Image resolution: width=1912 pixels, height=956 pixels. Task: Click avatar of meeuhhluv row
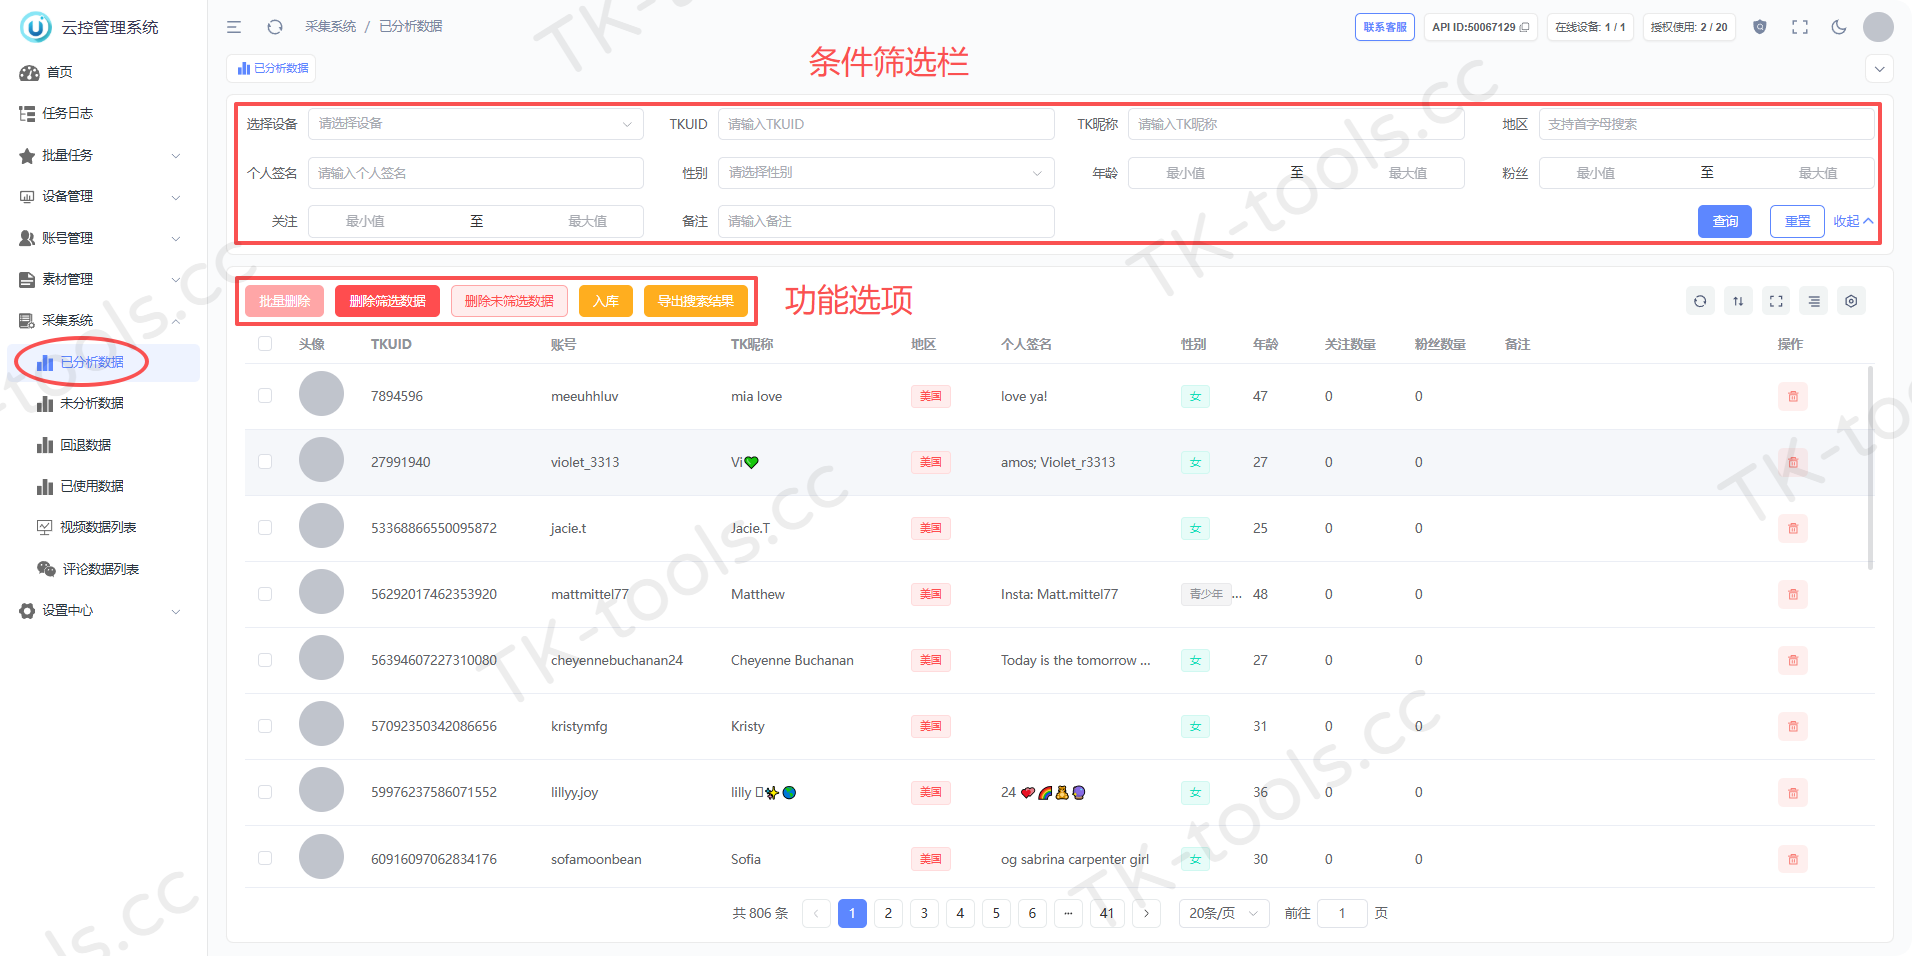[321, 394]
